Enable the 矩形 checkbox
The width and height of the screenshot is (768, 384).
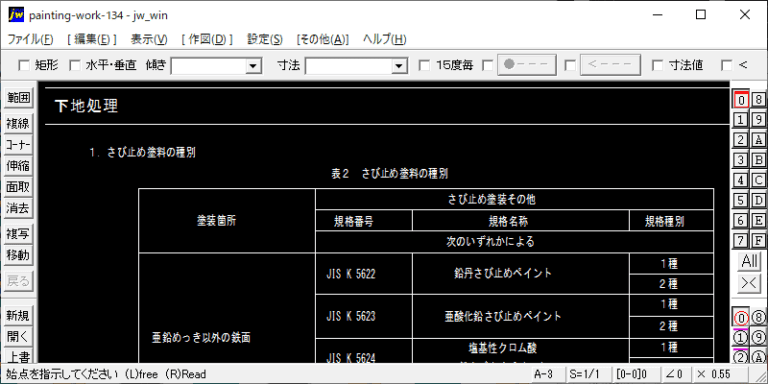(x=23, y=65)
